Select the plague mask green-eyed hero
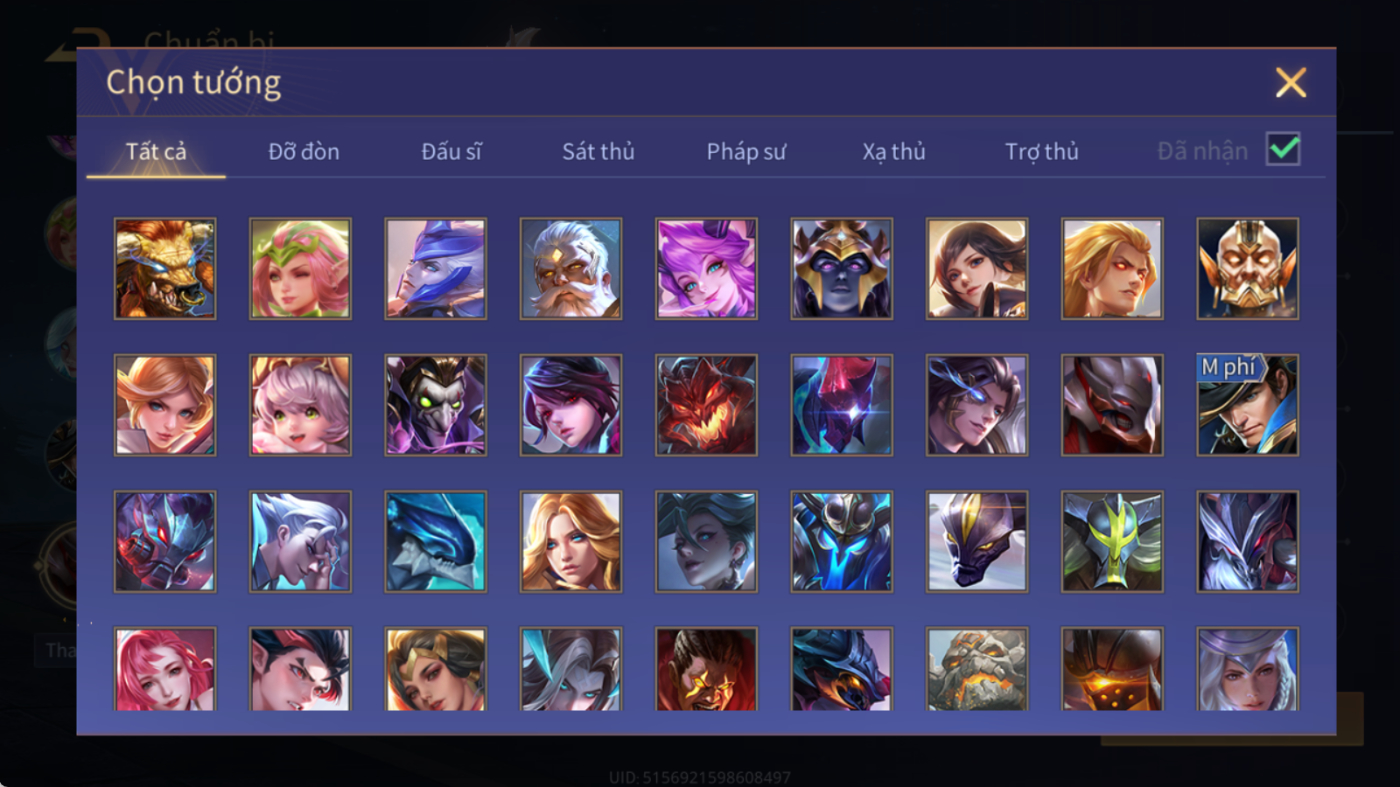This screenshot has height=787, width=1400. [x=436, y=405]
